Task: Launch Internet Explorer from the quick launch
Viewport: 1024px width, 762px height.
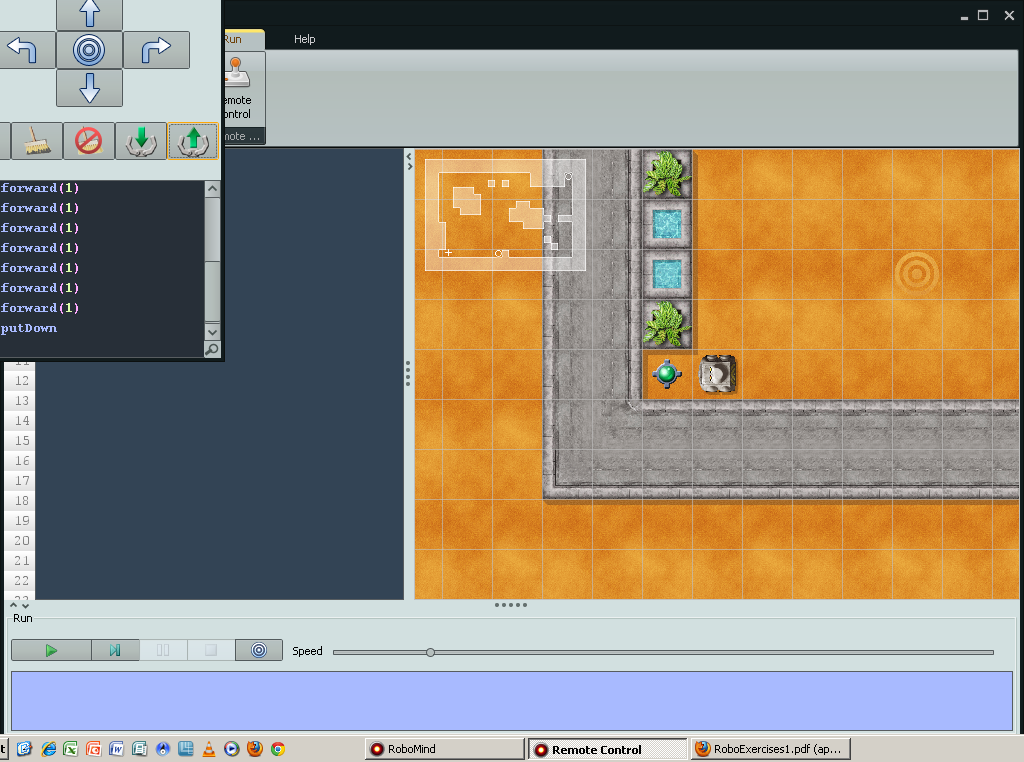Action: tap(48, 749)
